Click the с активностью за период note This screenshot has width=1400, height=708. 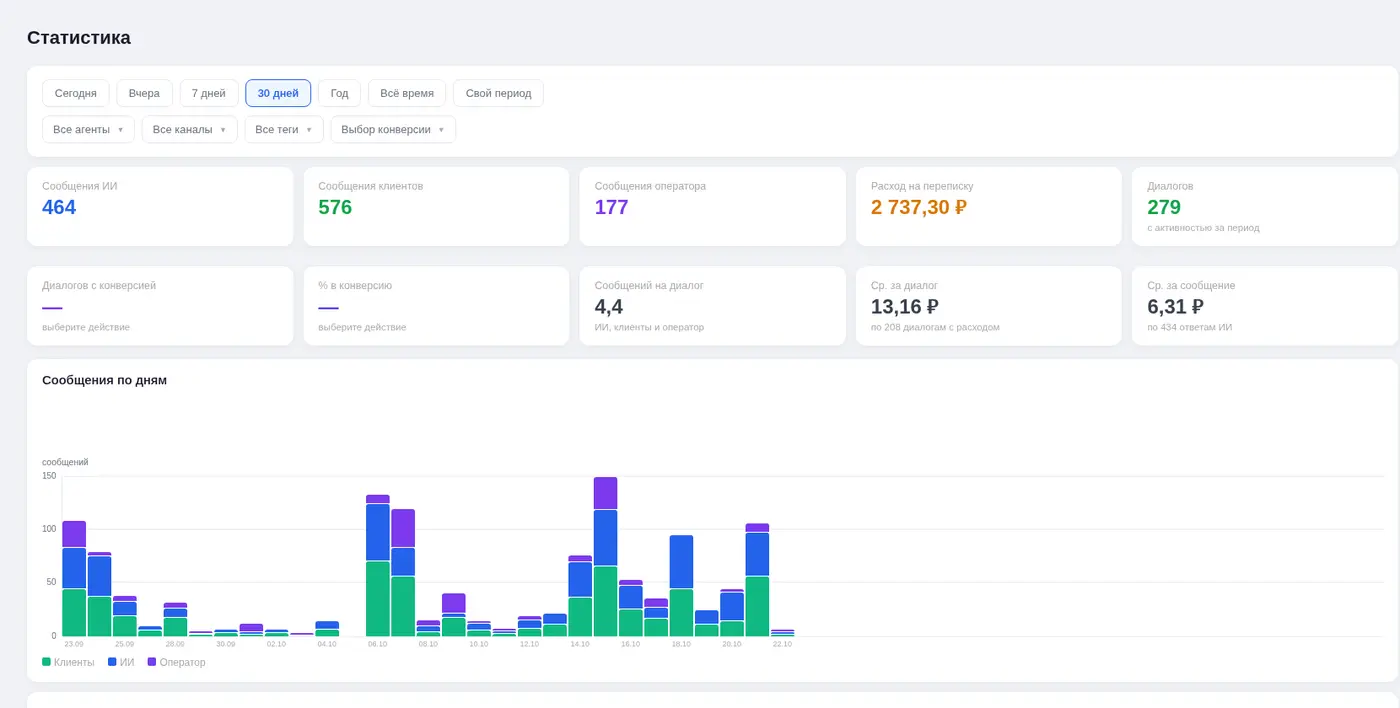(1203, 227)
